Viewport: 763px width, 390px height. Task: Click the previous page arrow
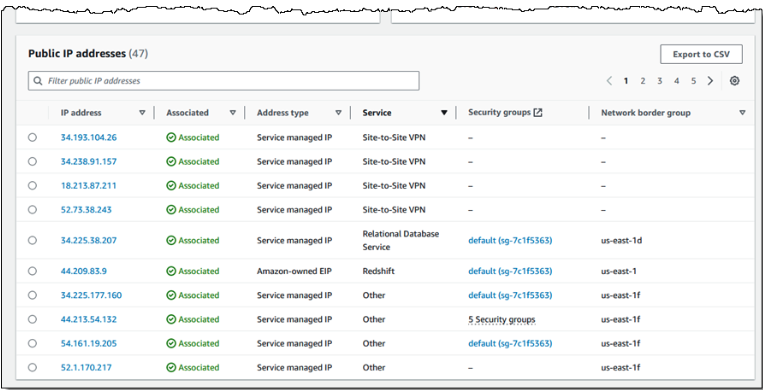[609, 81]
